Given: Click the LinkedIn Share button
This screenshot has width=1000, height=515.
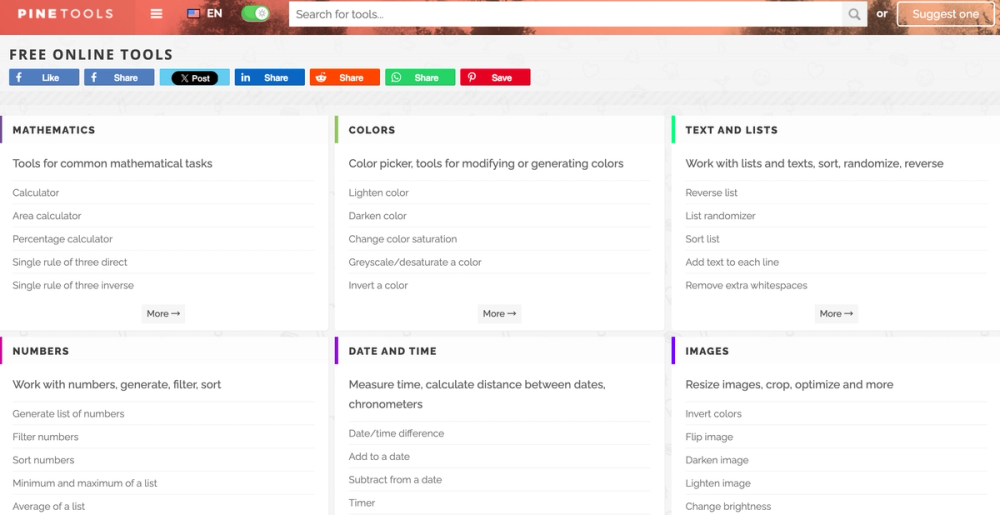Looking at the screenshot, I should pyautogui.click(x=270, y=77).
